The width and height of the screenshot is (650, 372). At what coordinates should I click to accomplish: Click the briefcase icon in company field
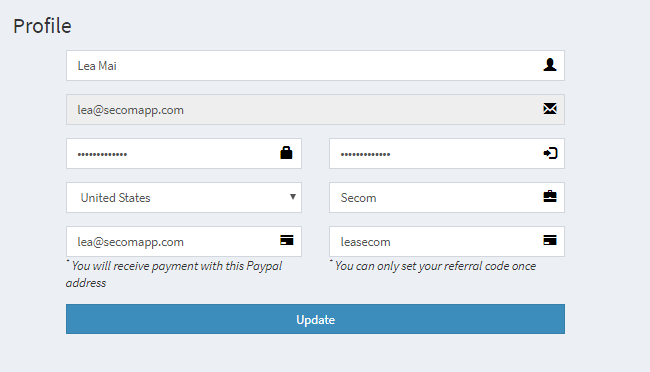(550, 196)
